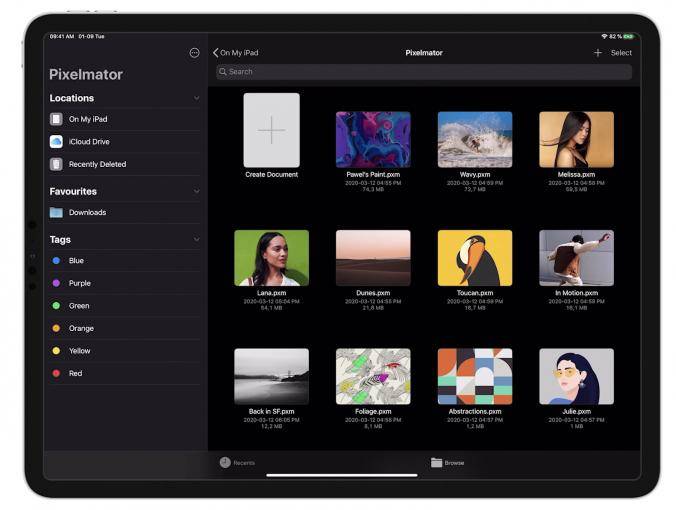Screen dimensions: 676x510
Task: Click the Pixelmator sidebar title
Action: coord(86,74)
